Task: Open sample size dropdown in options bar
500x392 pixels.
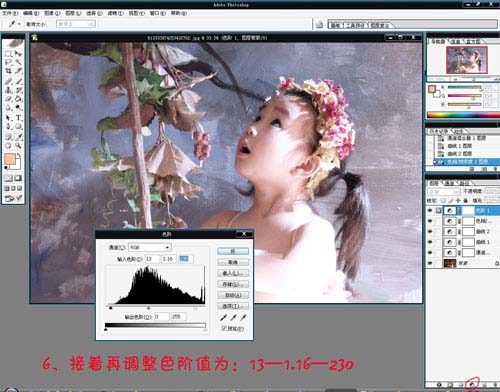Action: click(x=76, y=24)
